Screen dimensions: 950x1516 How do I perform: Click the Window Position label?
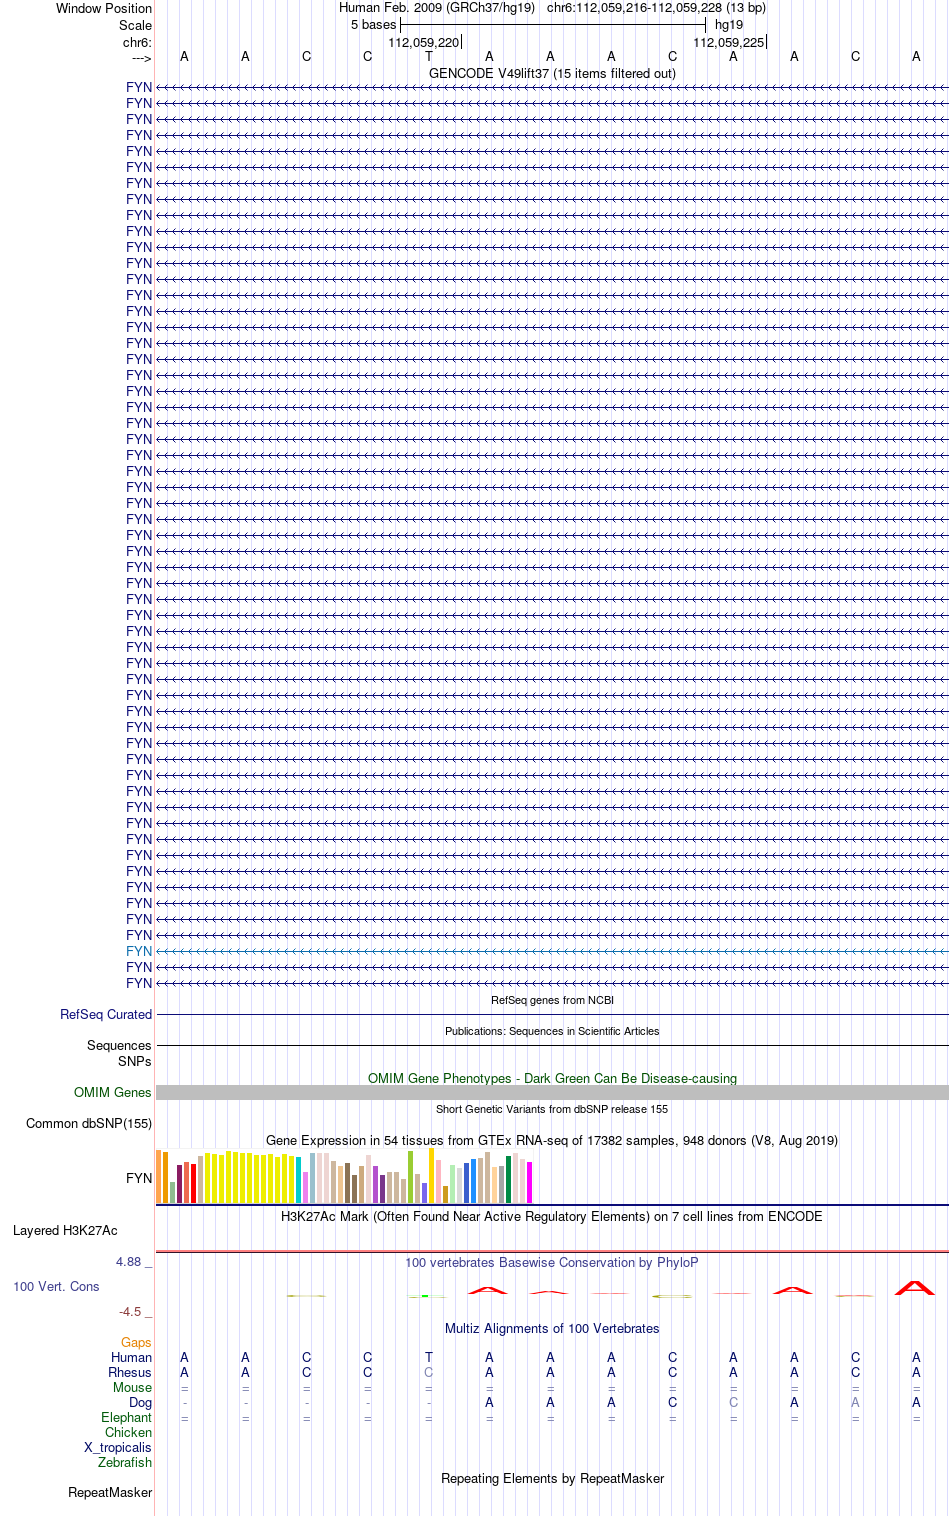tap(104, 8)
